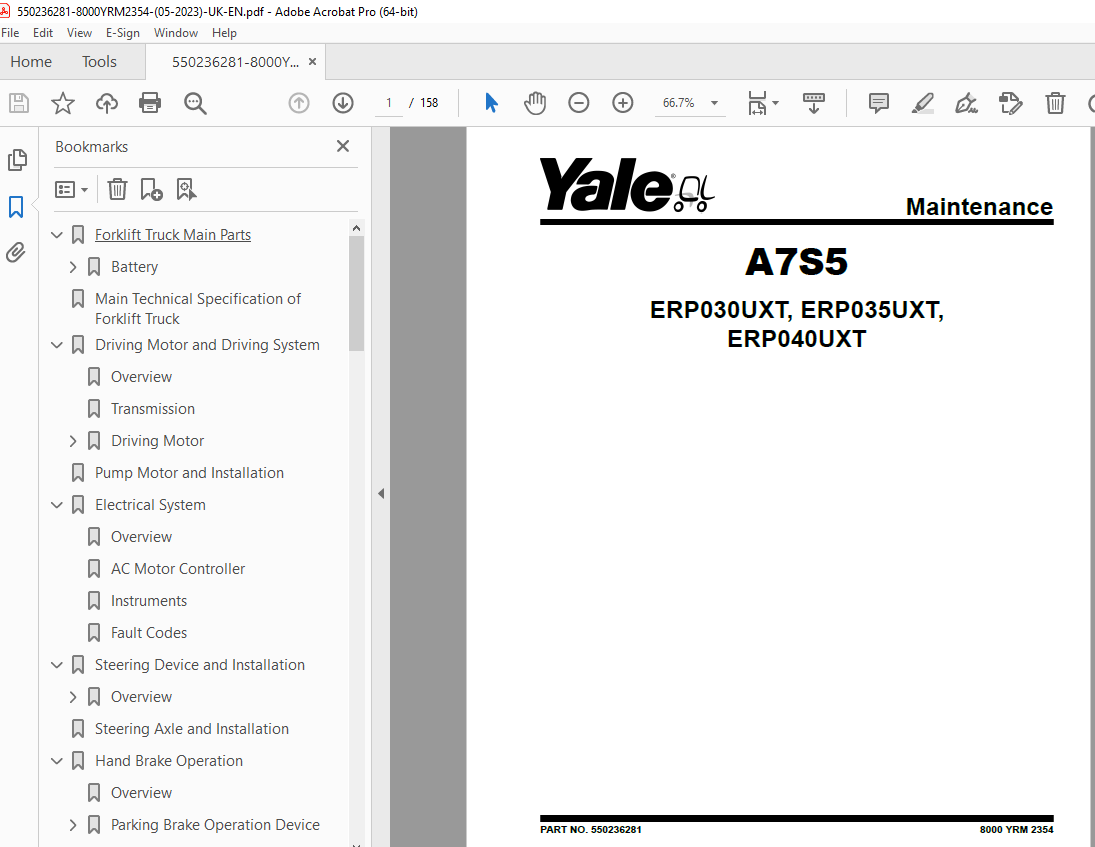Open bookmarks options menu dropdown

click(x=71, y=189)
